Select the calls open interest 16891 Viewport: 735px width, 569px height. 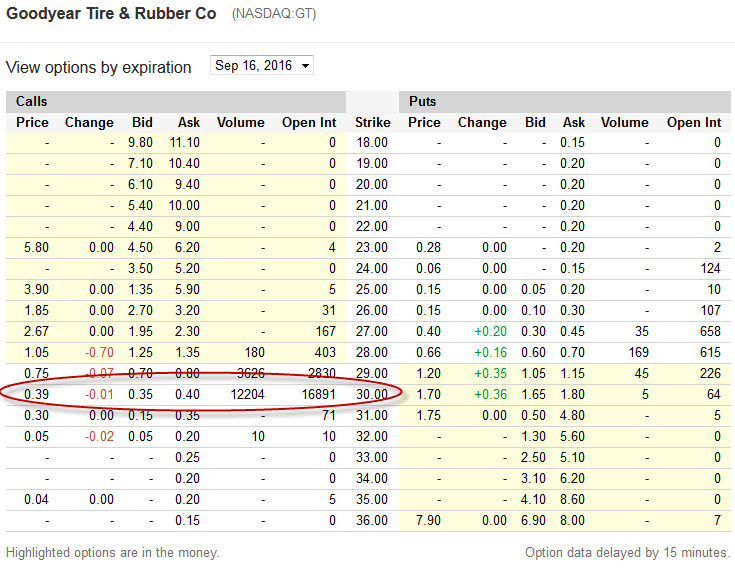coord(318,394)
